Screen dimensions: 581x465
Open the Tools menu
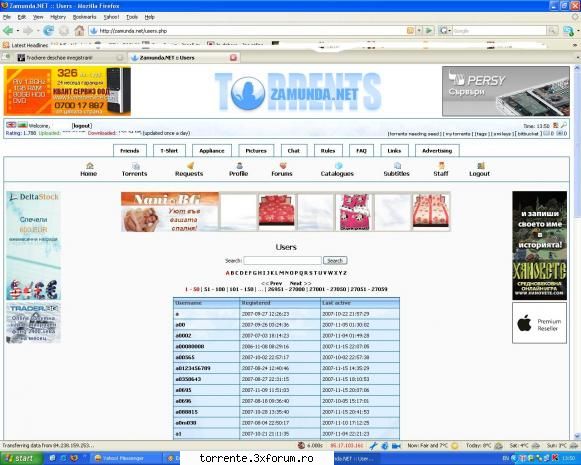click(132, 17)
